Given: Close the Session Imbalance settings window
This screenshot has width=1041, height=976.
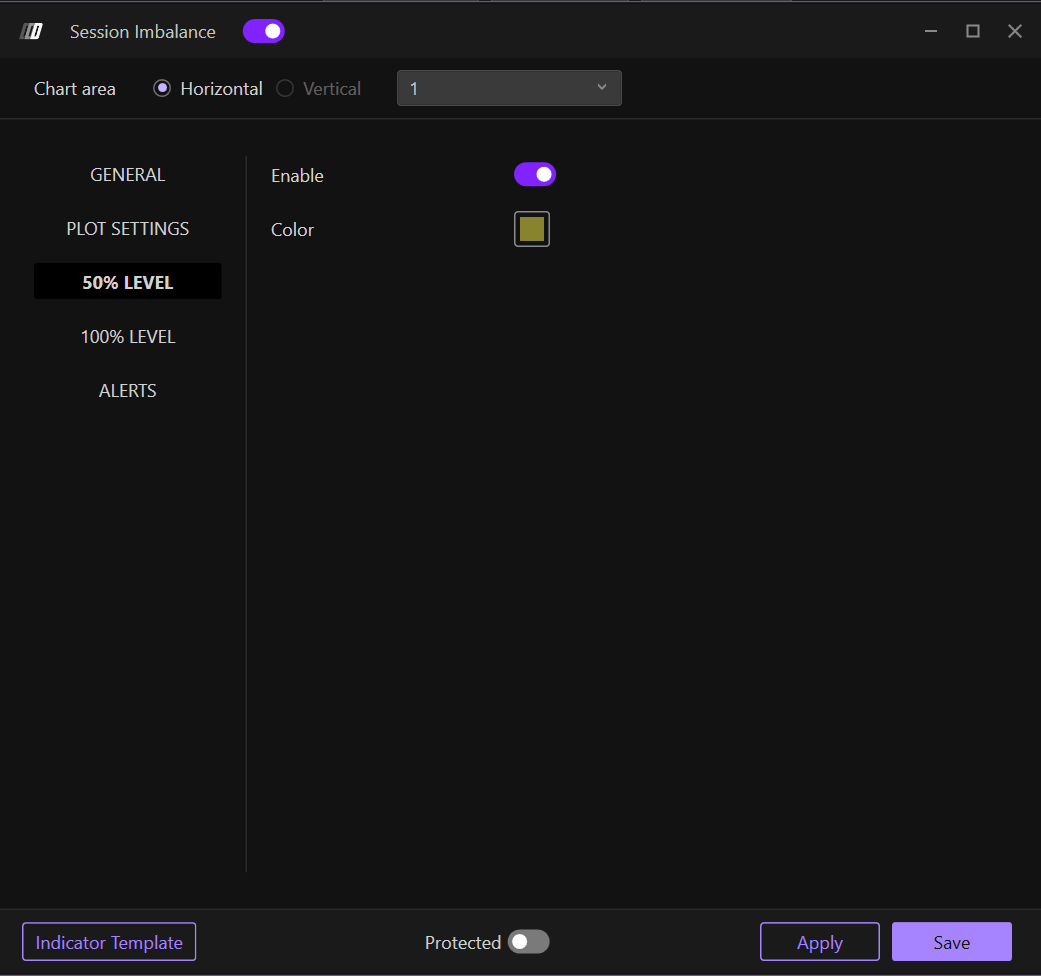Looking at the screenshot, I should 1014,32.
